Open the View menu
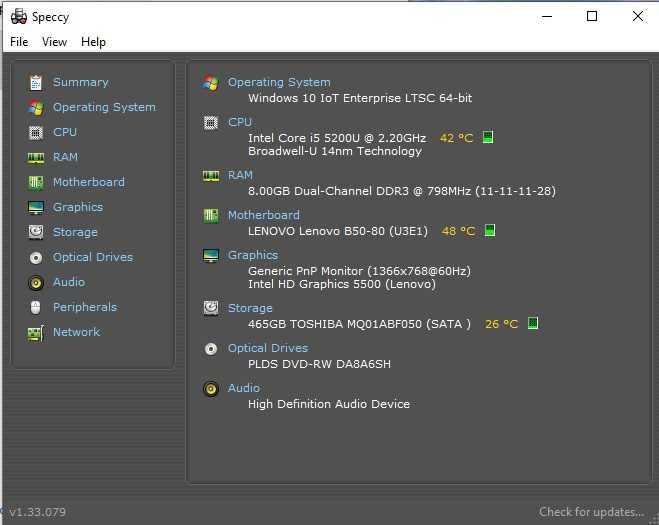The image size is (659, 525). 54,42
